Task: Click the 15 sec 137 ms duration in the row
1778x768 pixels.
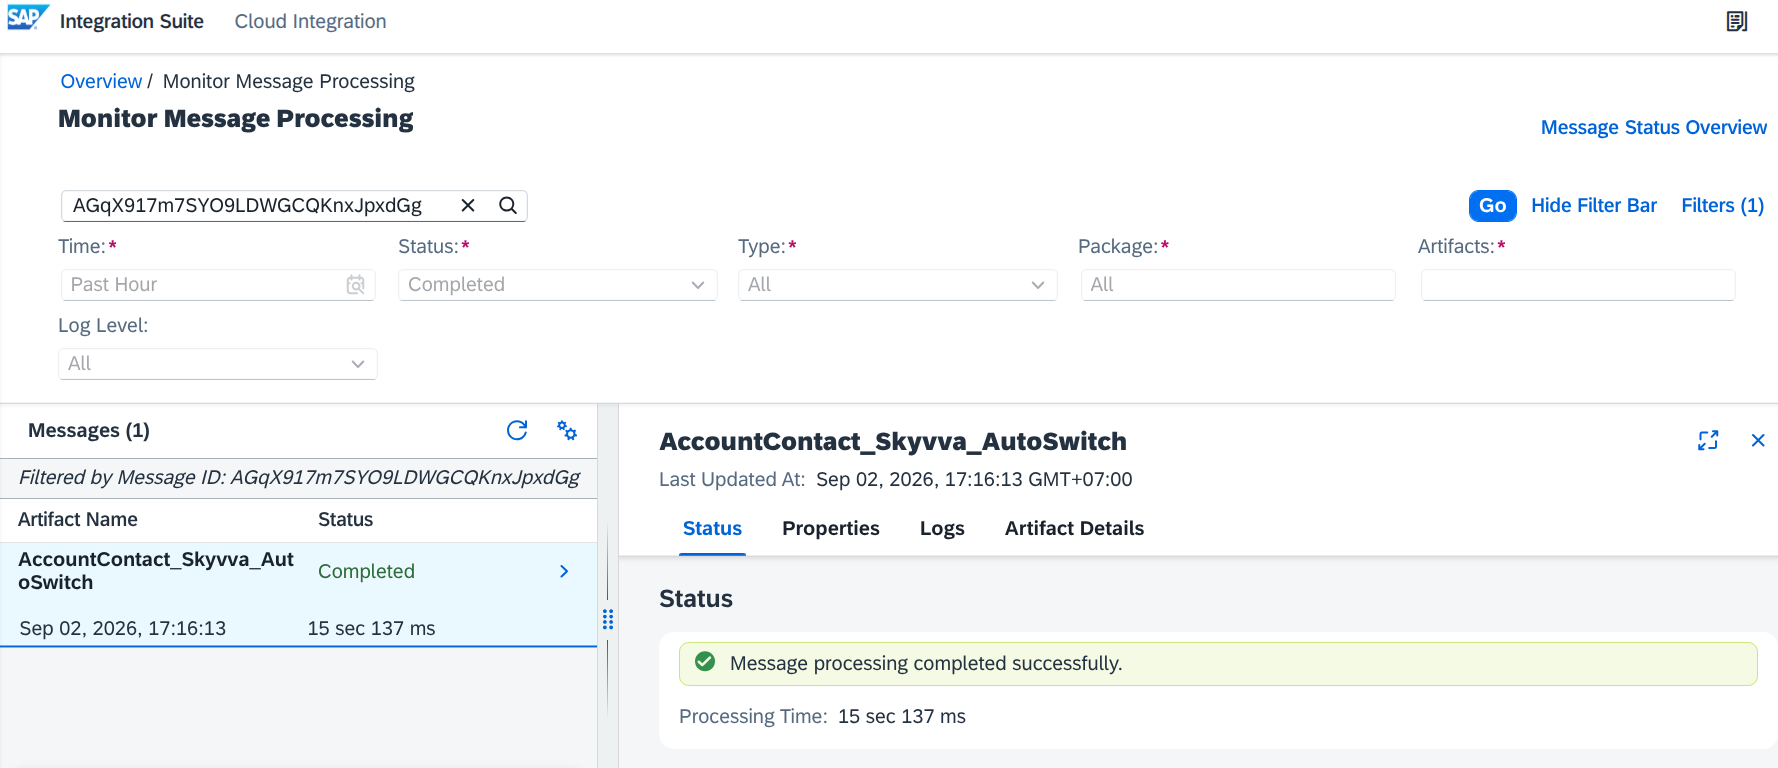Action: click(x=371, y=628)
